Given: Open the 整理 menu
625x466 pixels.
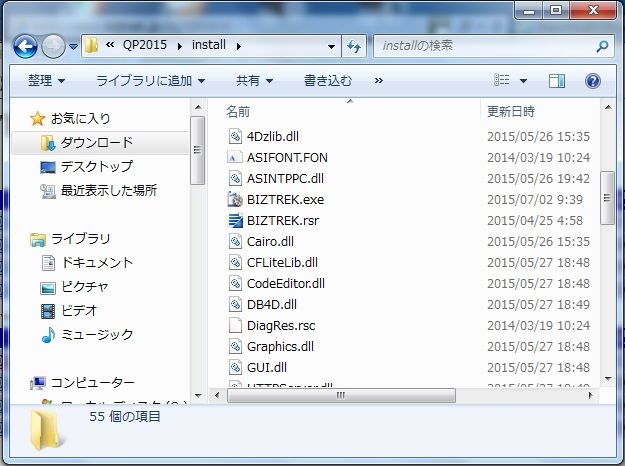Looking at the screenshot, I should (46, 81).
